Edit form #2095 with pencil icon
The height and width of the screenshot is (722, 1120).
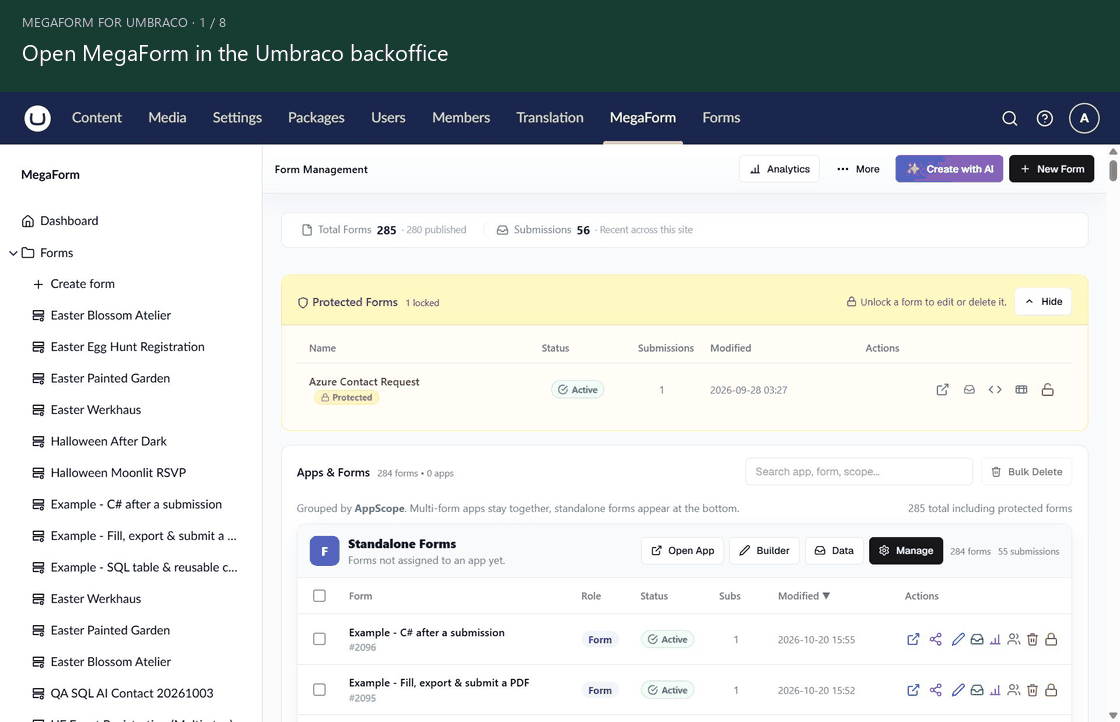[x=958, y=690]
